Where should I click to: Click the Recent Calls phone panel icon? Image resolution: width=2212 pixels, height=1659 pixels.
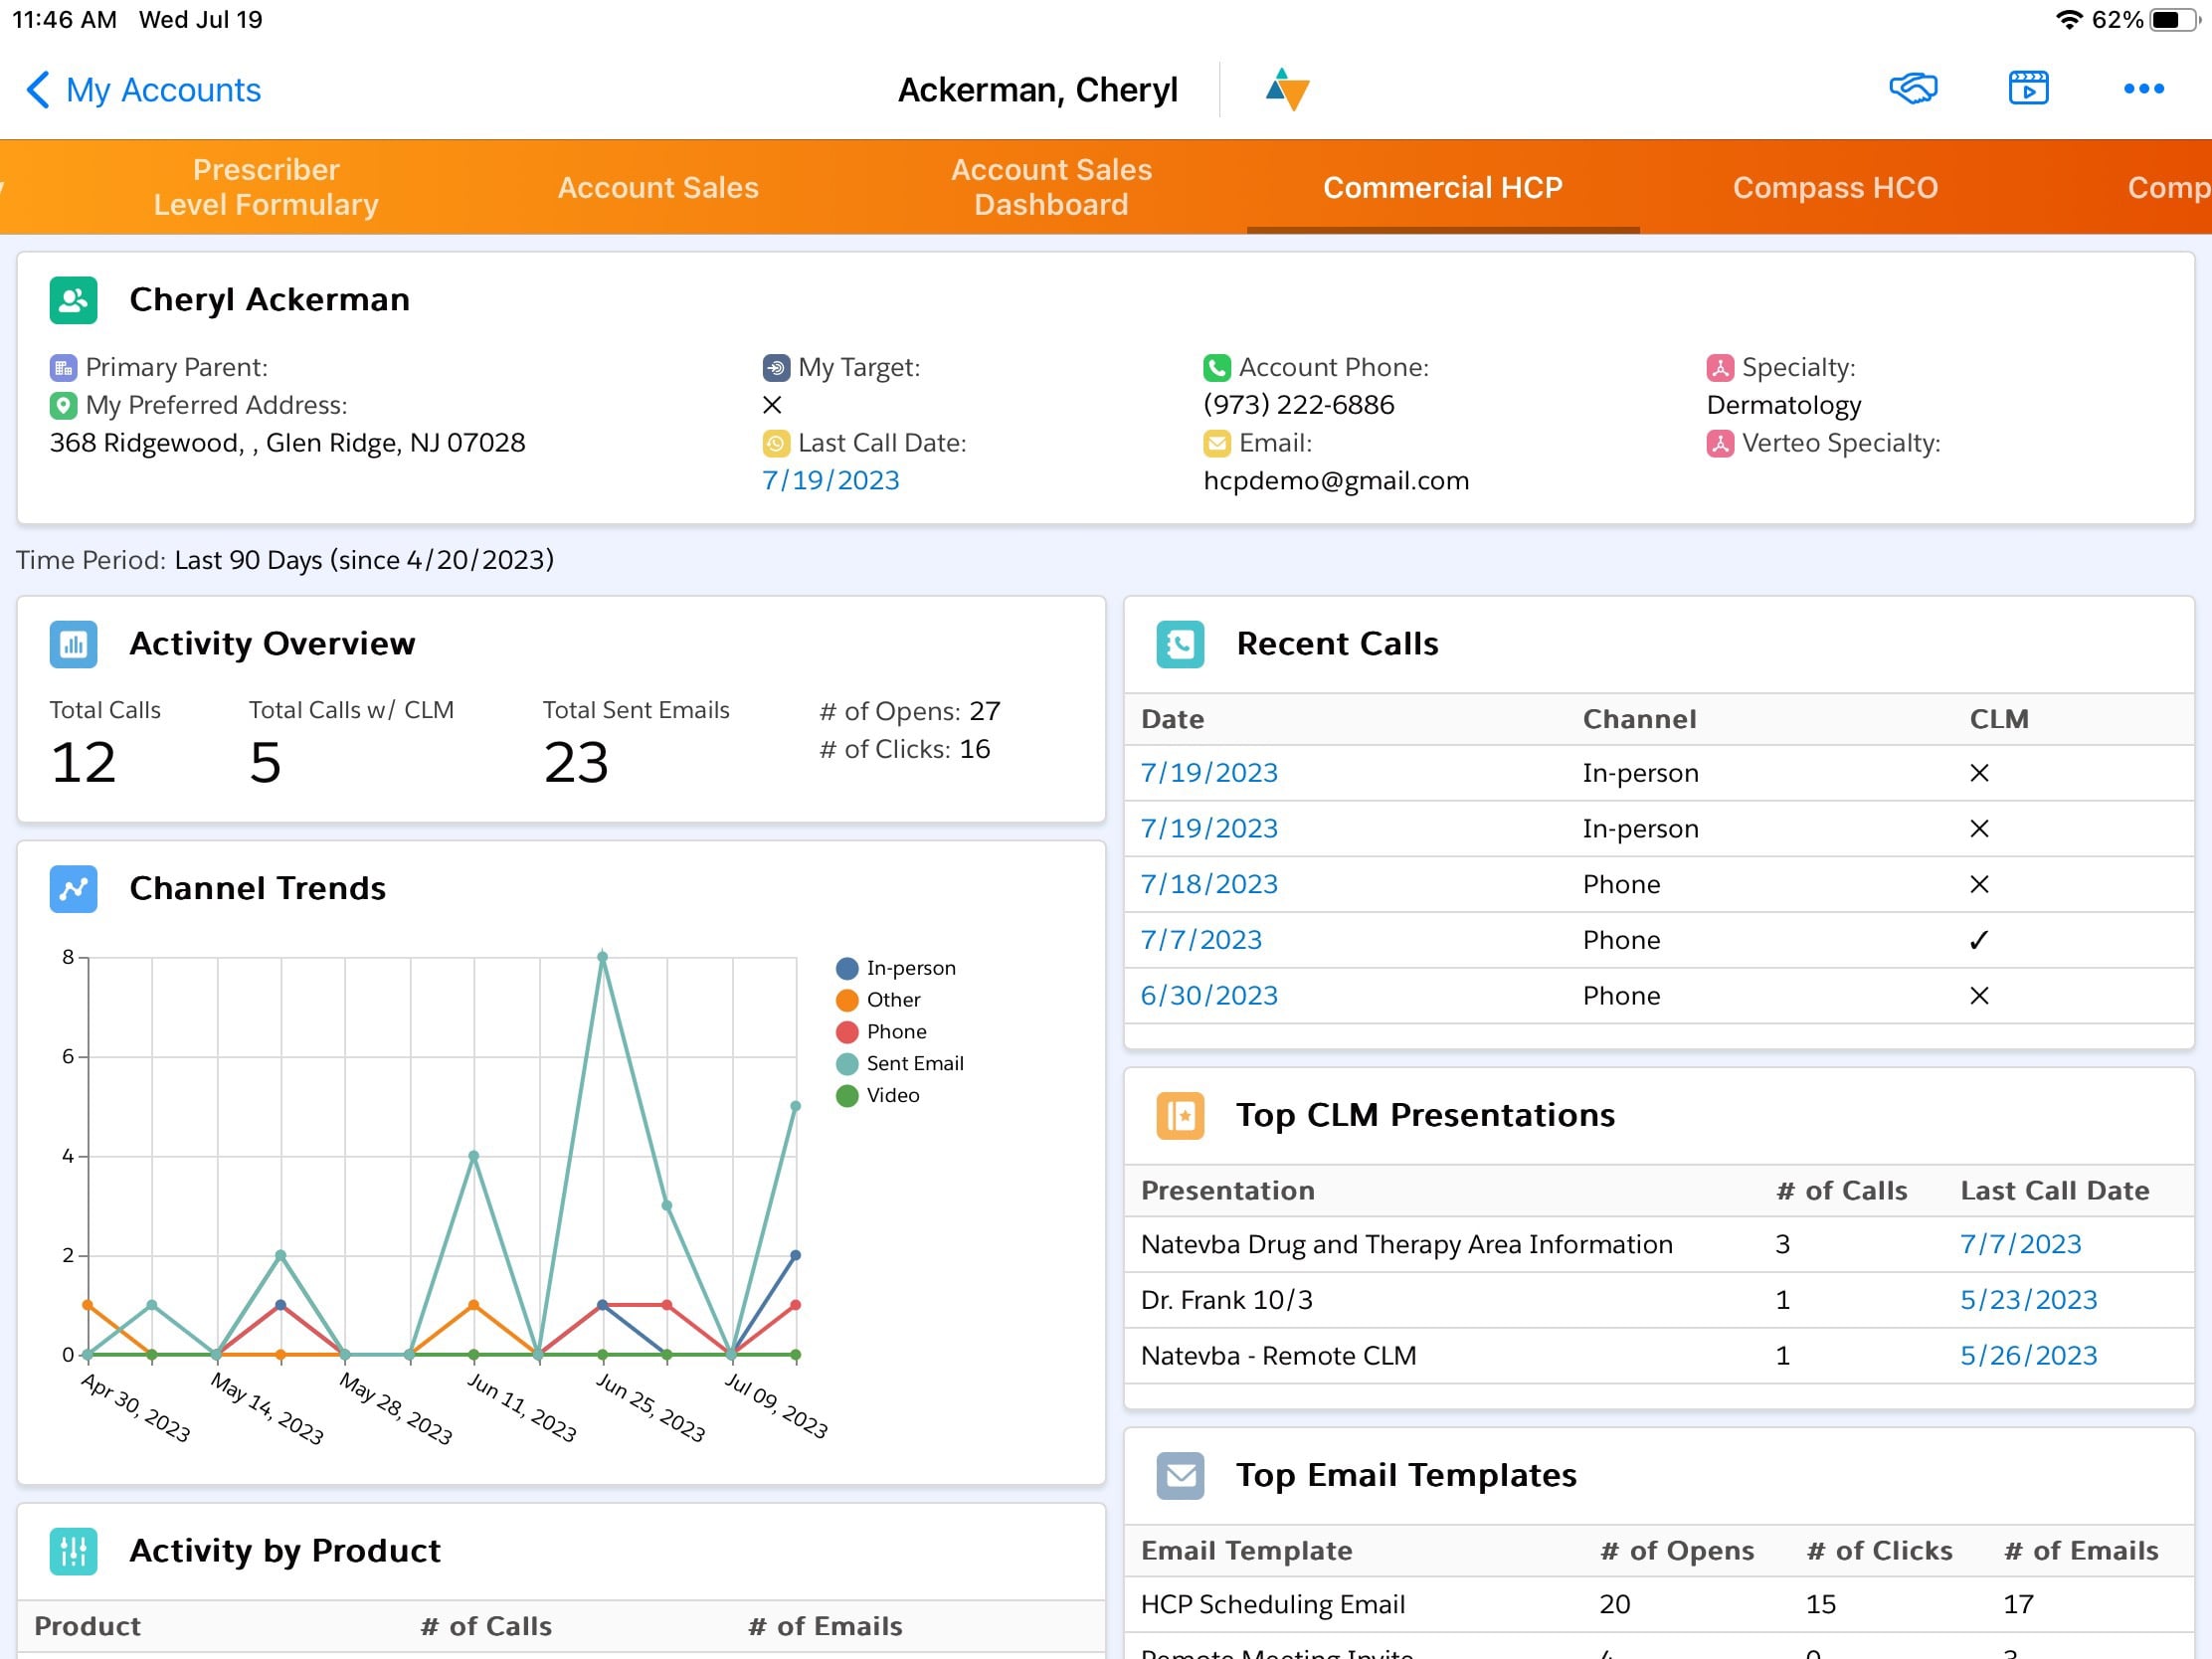coord(1180,645)
